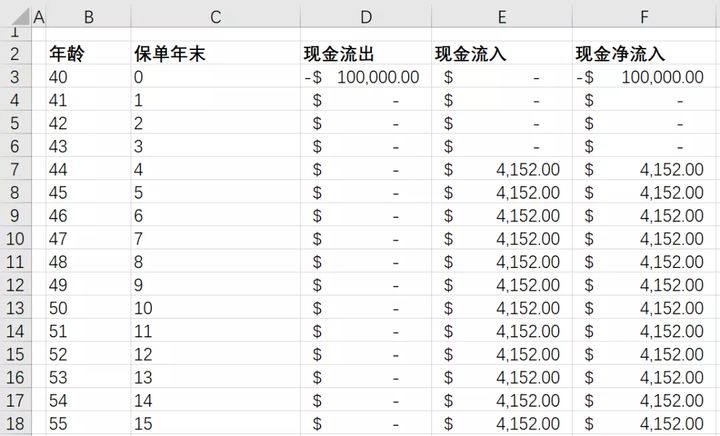Select the 现金流入 header cell
The height and width of the screenshot is (436, 720).
tap(471, 54)
